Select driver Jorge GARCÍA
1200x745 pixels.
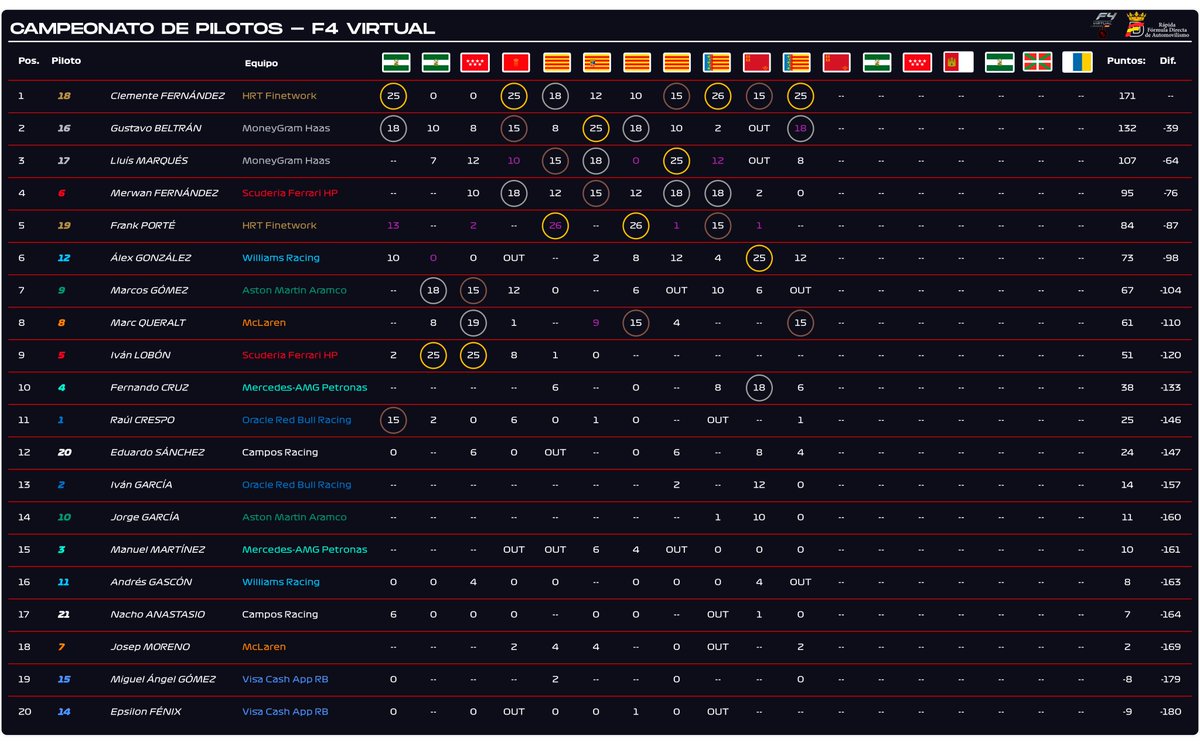pos(145,517)
